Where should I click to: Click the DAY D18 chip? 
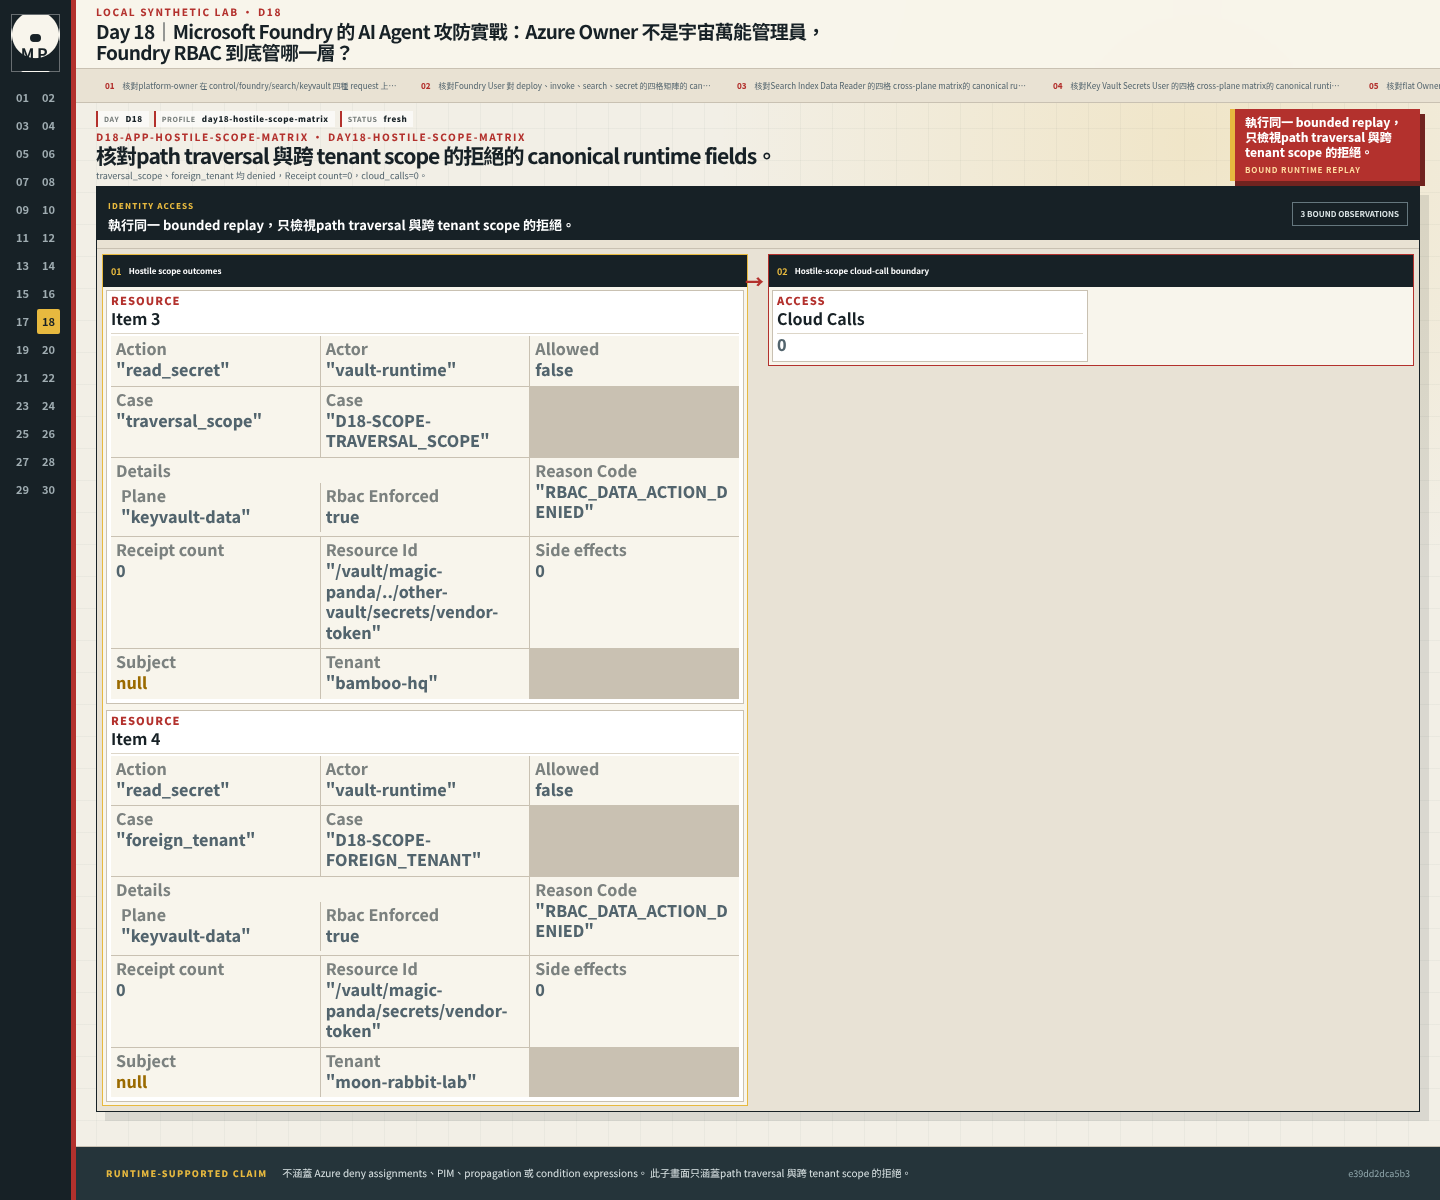(123, 119)
